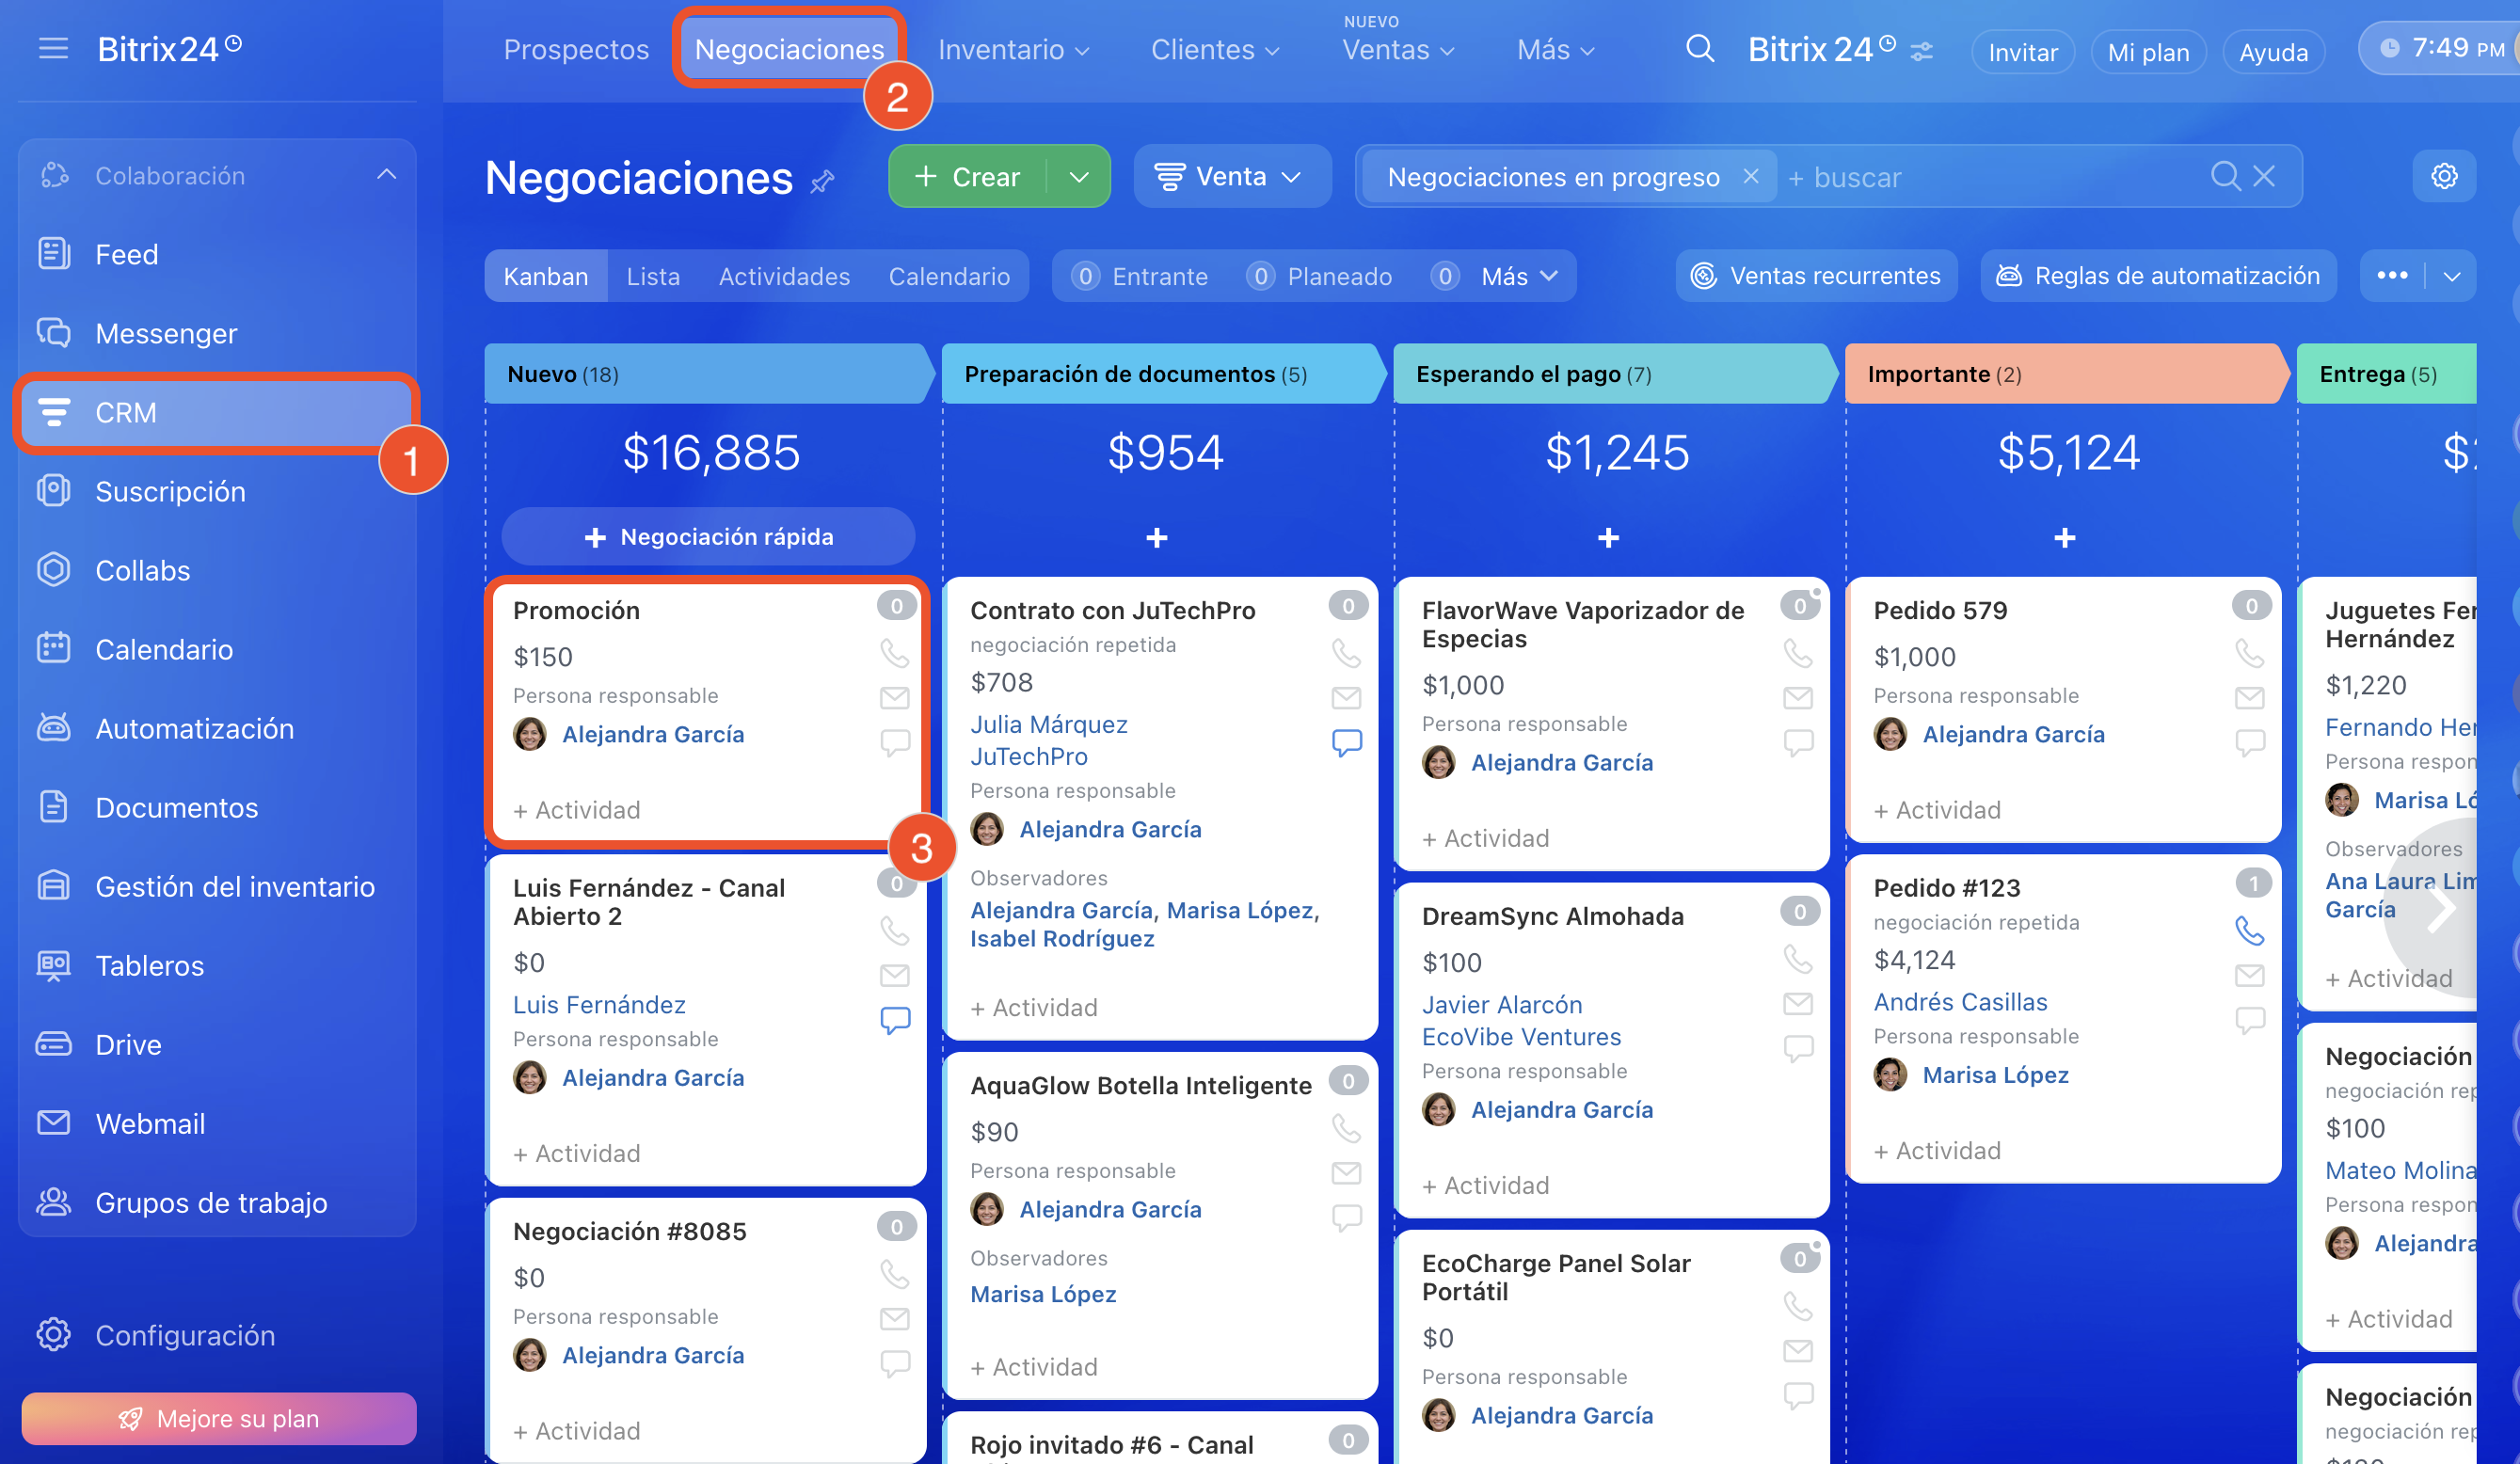Open the Kanban settings gear icon
The width and height of the screenshot is (2520, 1464).
point(2444,176)
